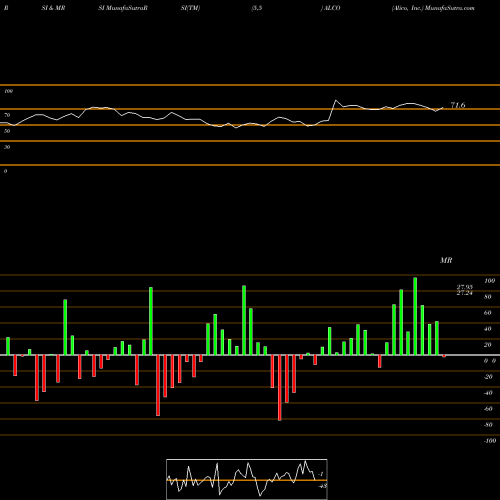This screenshot has width=500, height=500.
Task: Click the SI MunafaSutraR header text
Action: [x=123, y=8]
